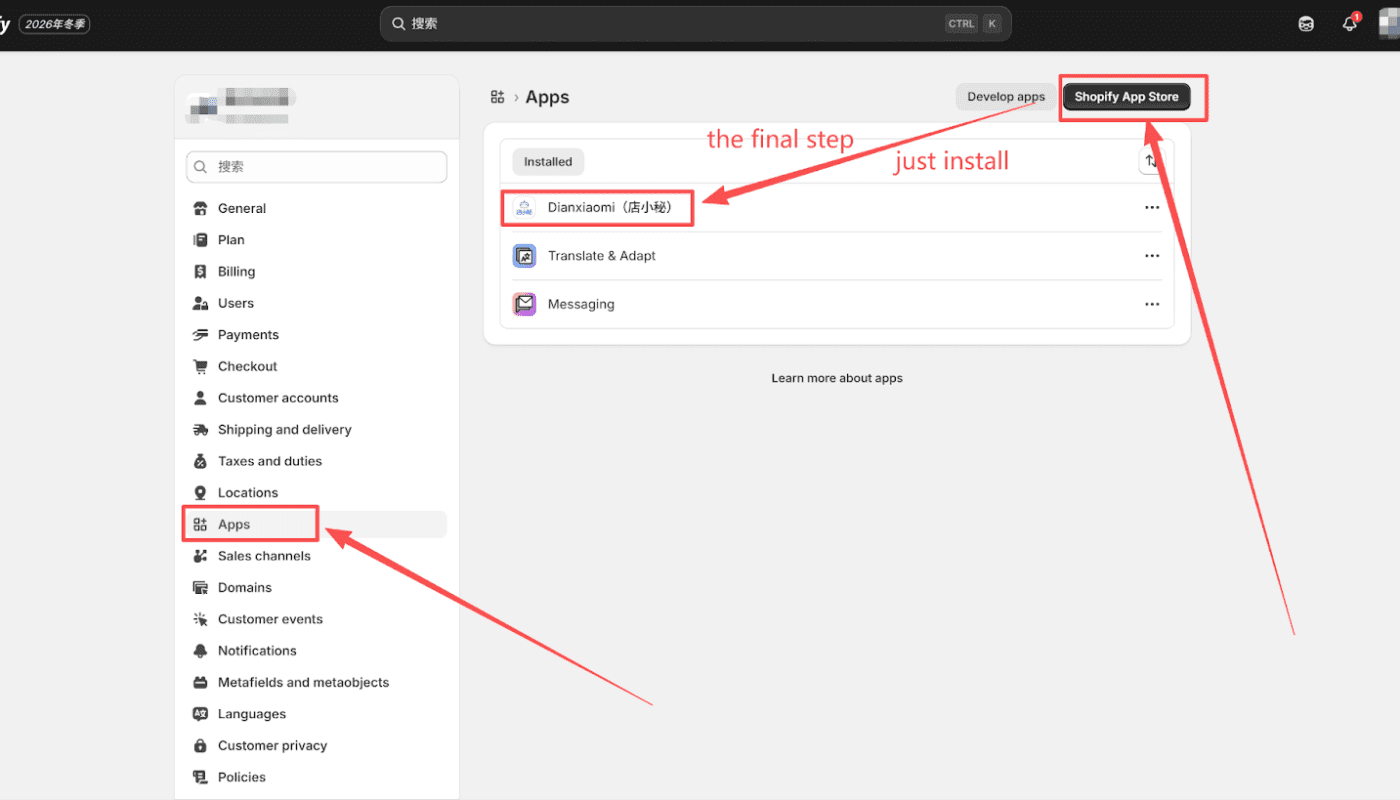Click the settings breadcrumb icon beside Apps
The height and width of the screenshot is (800, 1400).
tap(497, 97)
